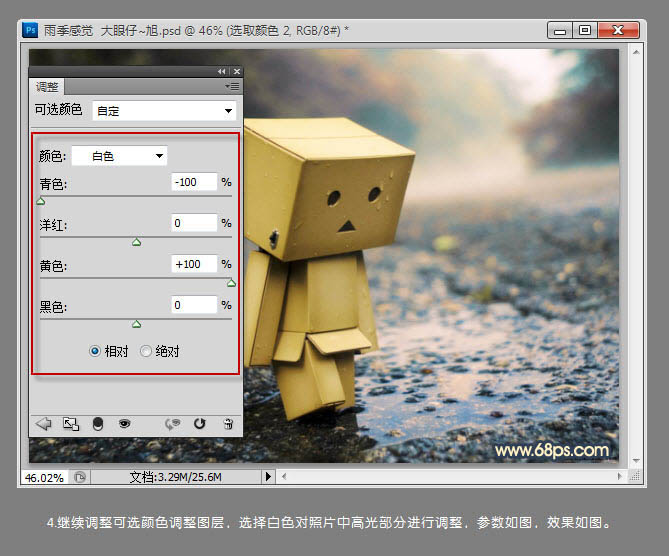The width and height of the screenshot is (669, 556).
Task: Open the 自定 preset dropdown
Action: (164, 111)
